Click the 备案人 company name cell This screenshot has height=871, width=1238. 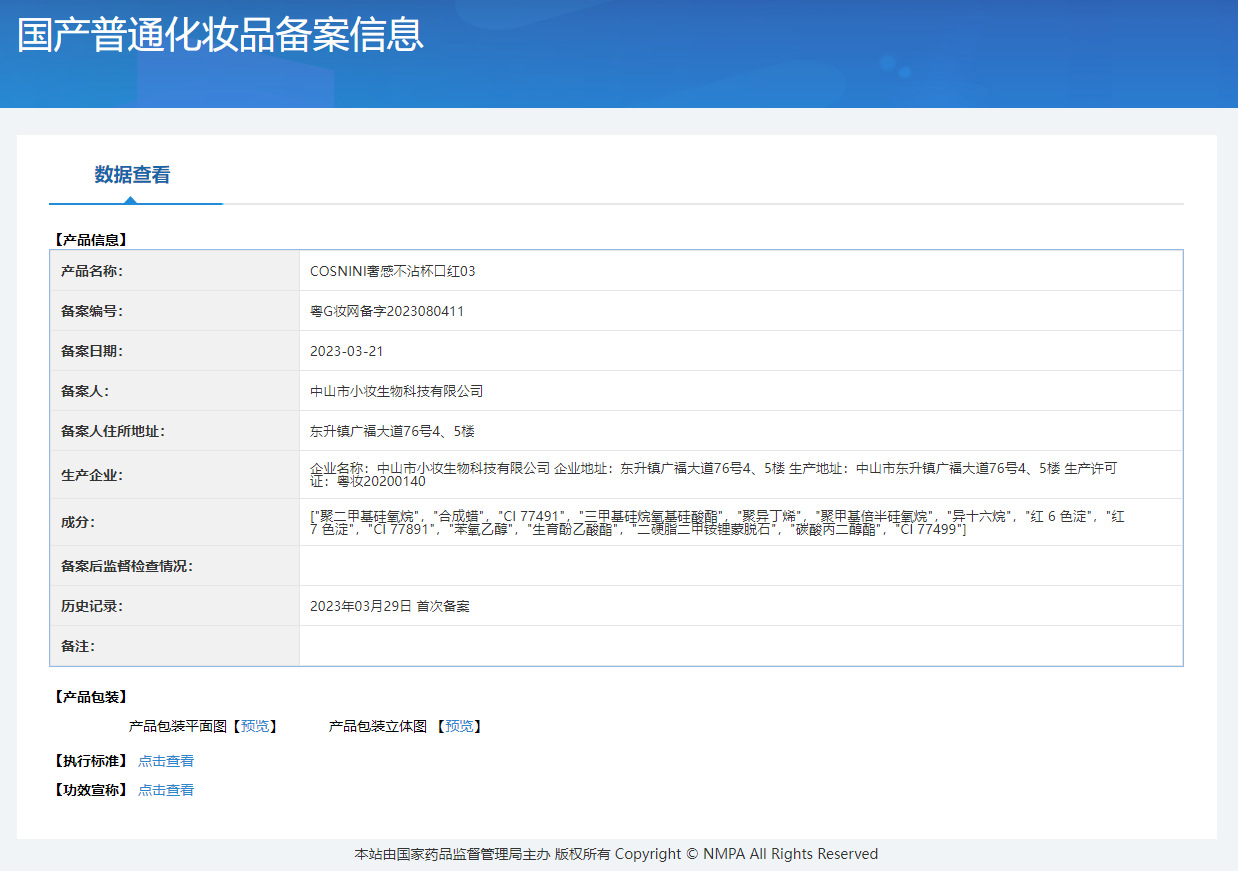pyautogui.click(x=396, y=390)
